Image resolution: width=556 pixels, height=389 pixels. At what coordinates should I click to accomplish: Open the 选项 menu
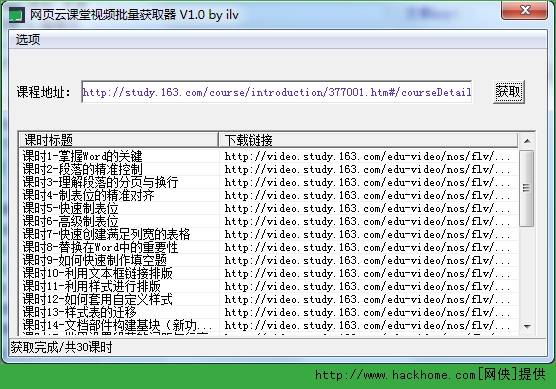pos(28,39)
